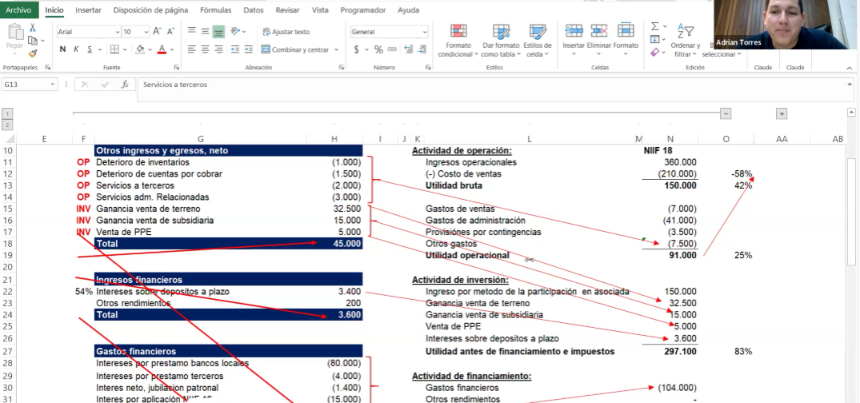Open the Combinar y centrar dropdown arrow
The image size is (860, 403).
pos(336,49)
